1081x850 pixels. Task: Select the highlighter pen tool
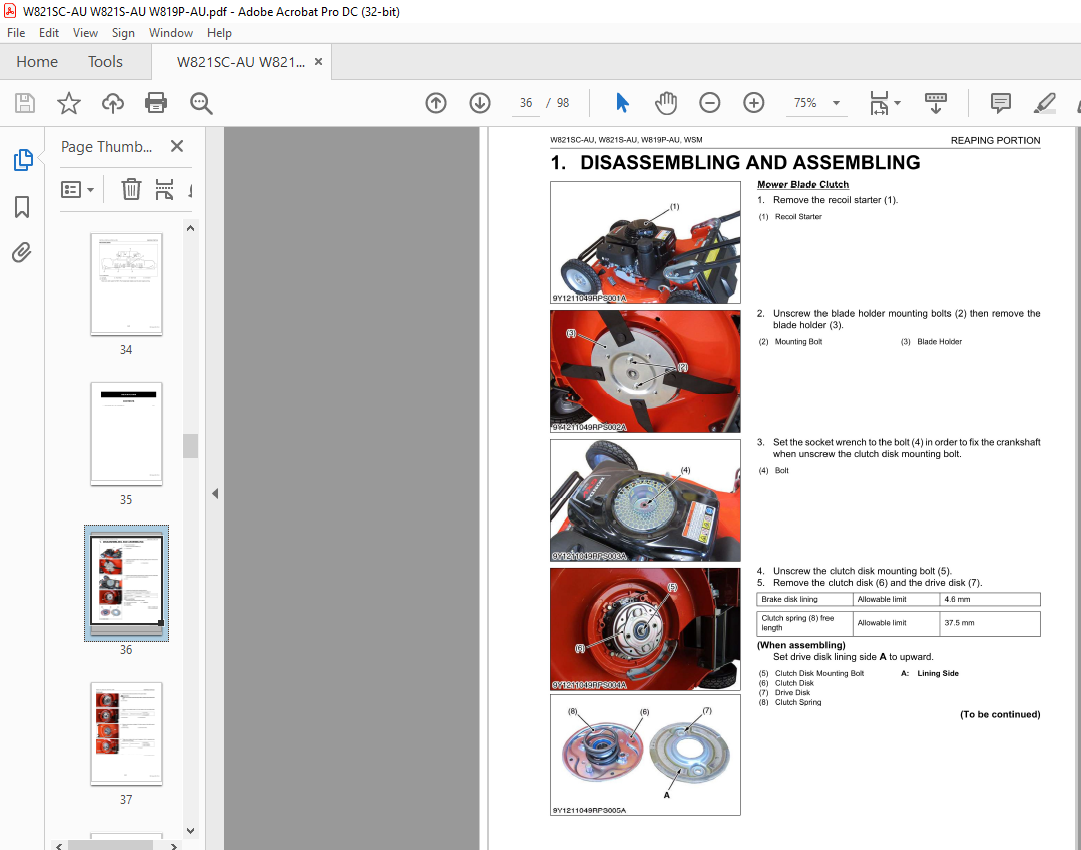click(1044, 103)
